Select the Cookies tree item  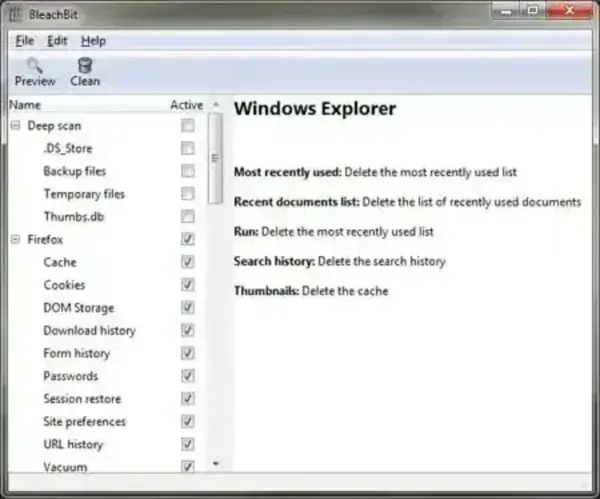click(64, 285)
